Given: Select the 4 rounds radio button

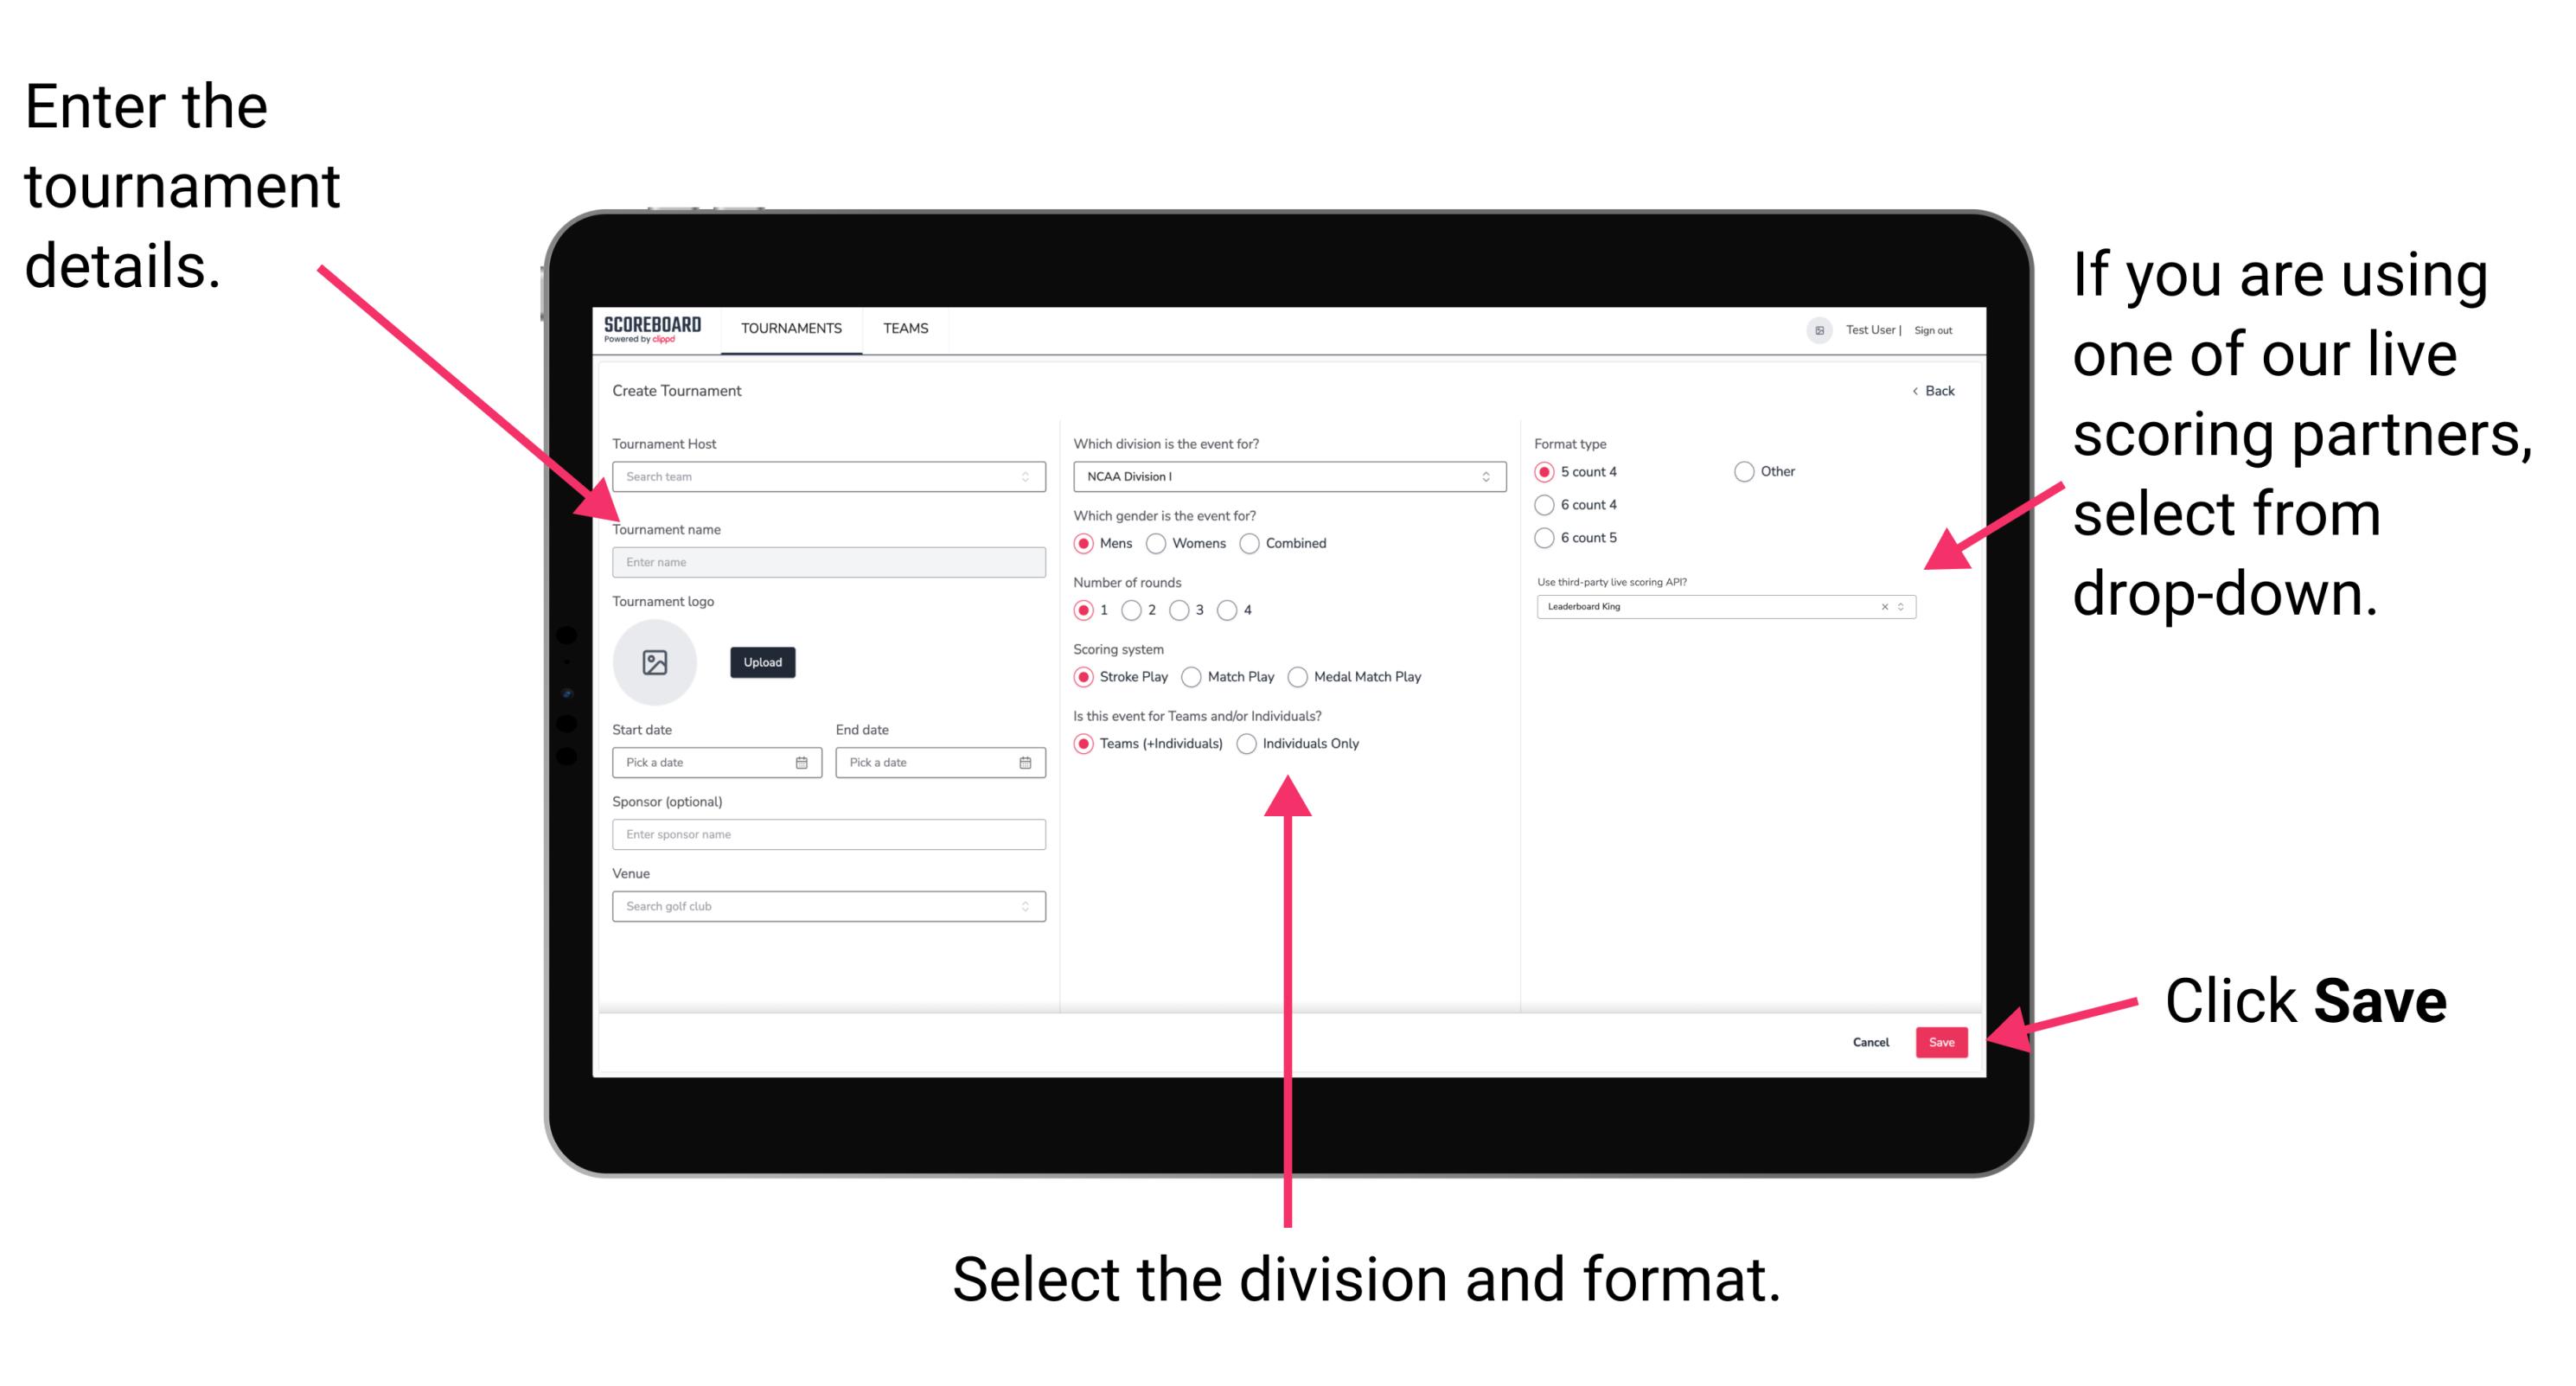Looking at the screenshot, I should point(1236,613).
